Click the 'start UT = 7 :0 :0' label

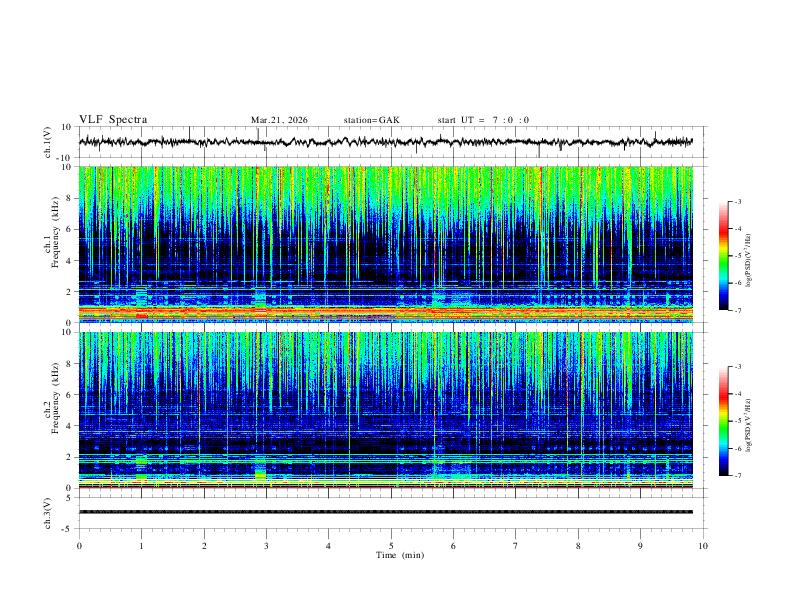coord(483,120)
